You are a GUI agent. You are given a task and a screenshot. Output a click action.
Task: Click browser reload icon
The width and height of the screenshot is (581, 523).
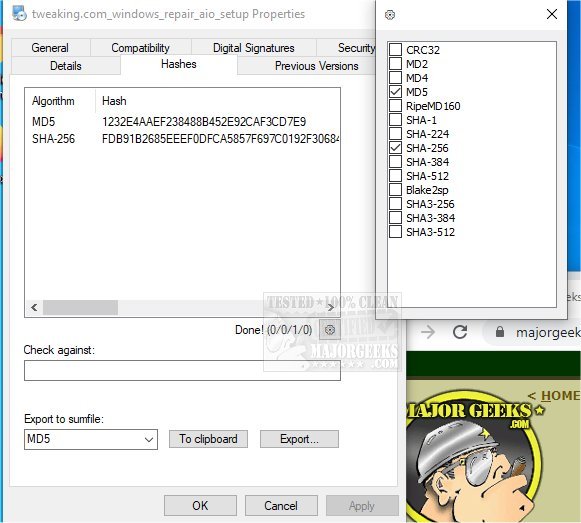[x=460, y=332]
